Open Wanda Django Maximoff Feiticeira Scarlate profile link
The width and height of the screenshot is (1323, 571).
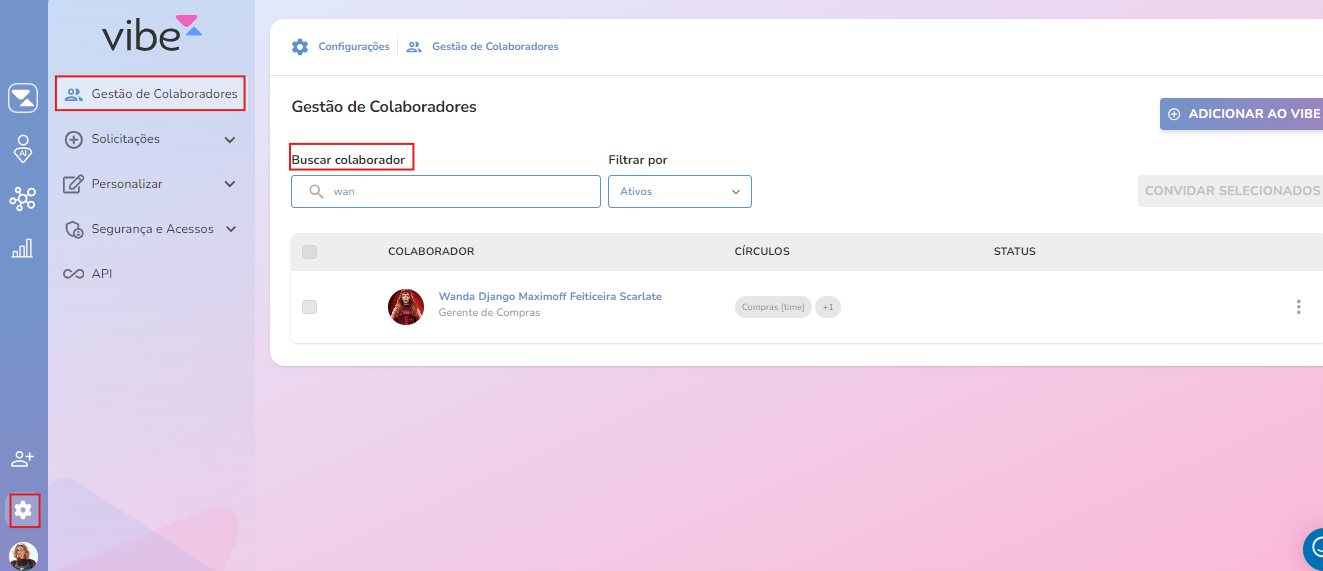pos(550,296)
